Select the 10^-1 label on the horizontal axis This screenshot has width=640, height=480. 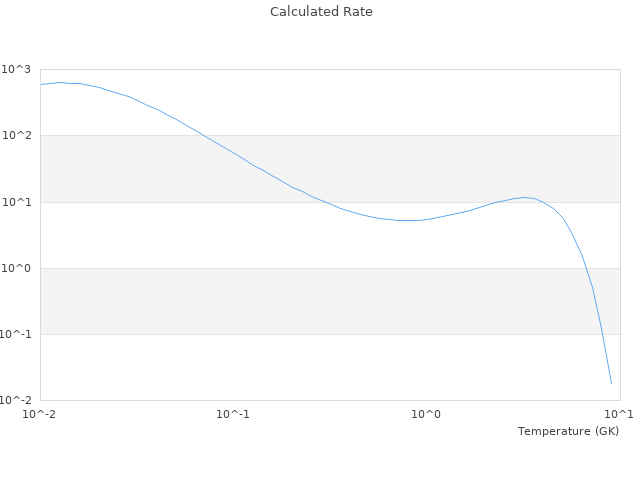click(x=233, y=414)
